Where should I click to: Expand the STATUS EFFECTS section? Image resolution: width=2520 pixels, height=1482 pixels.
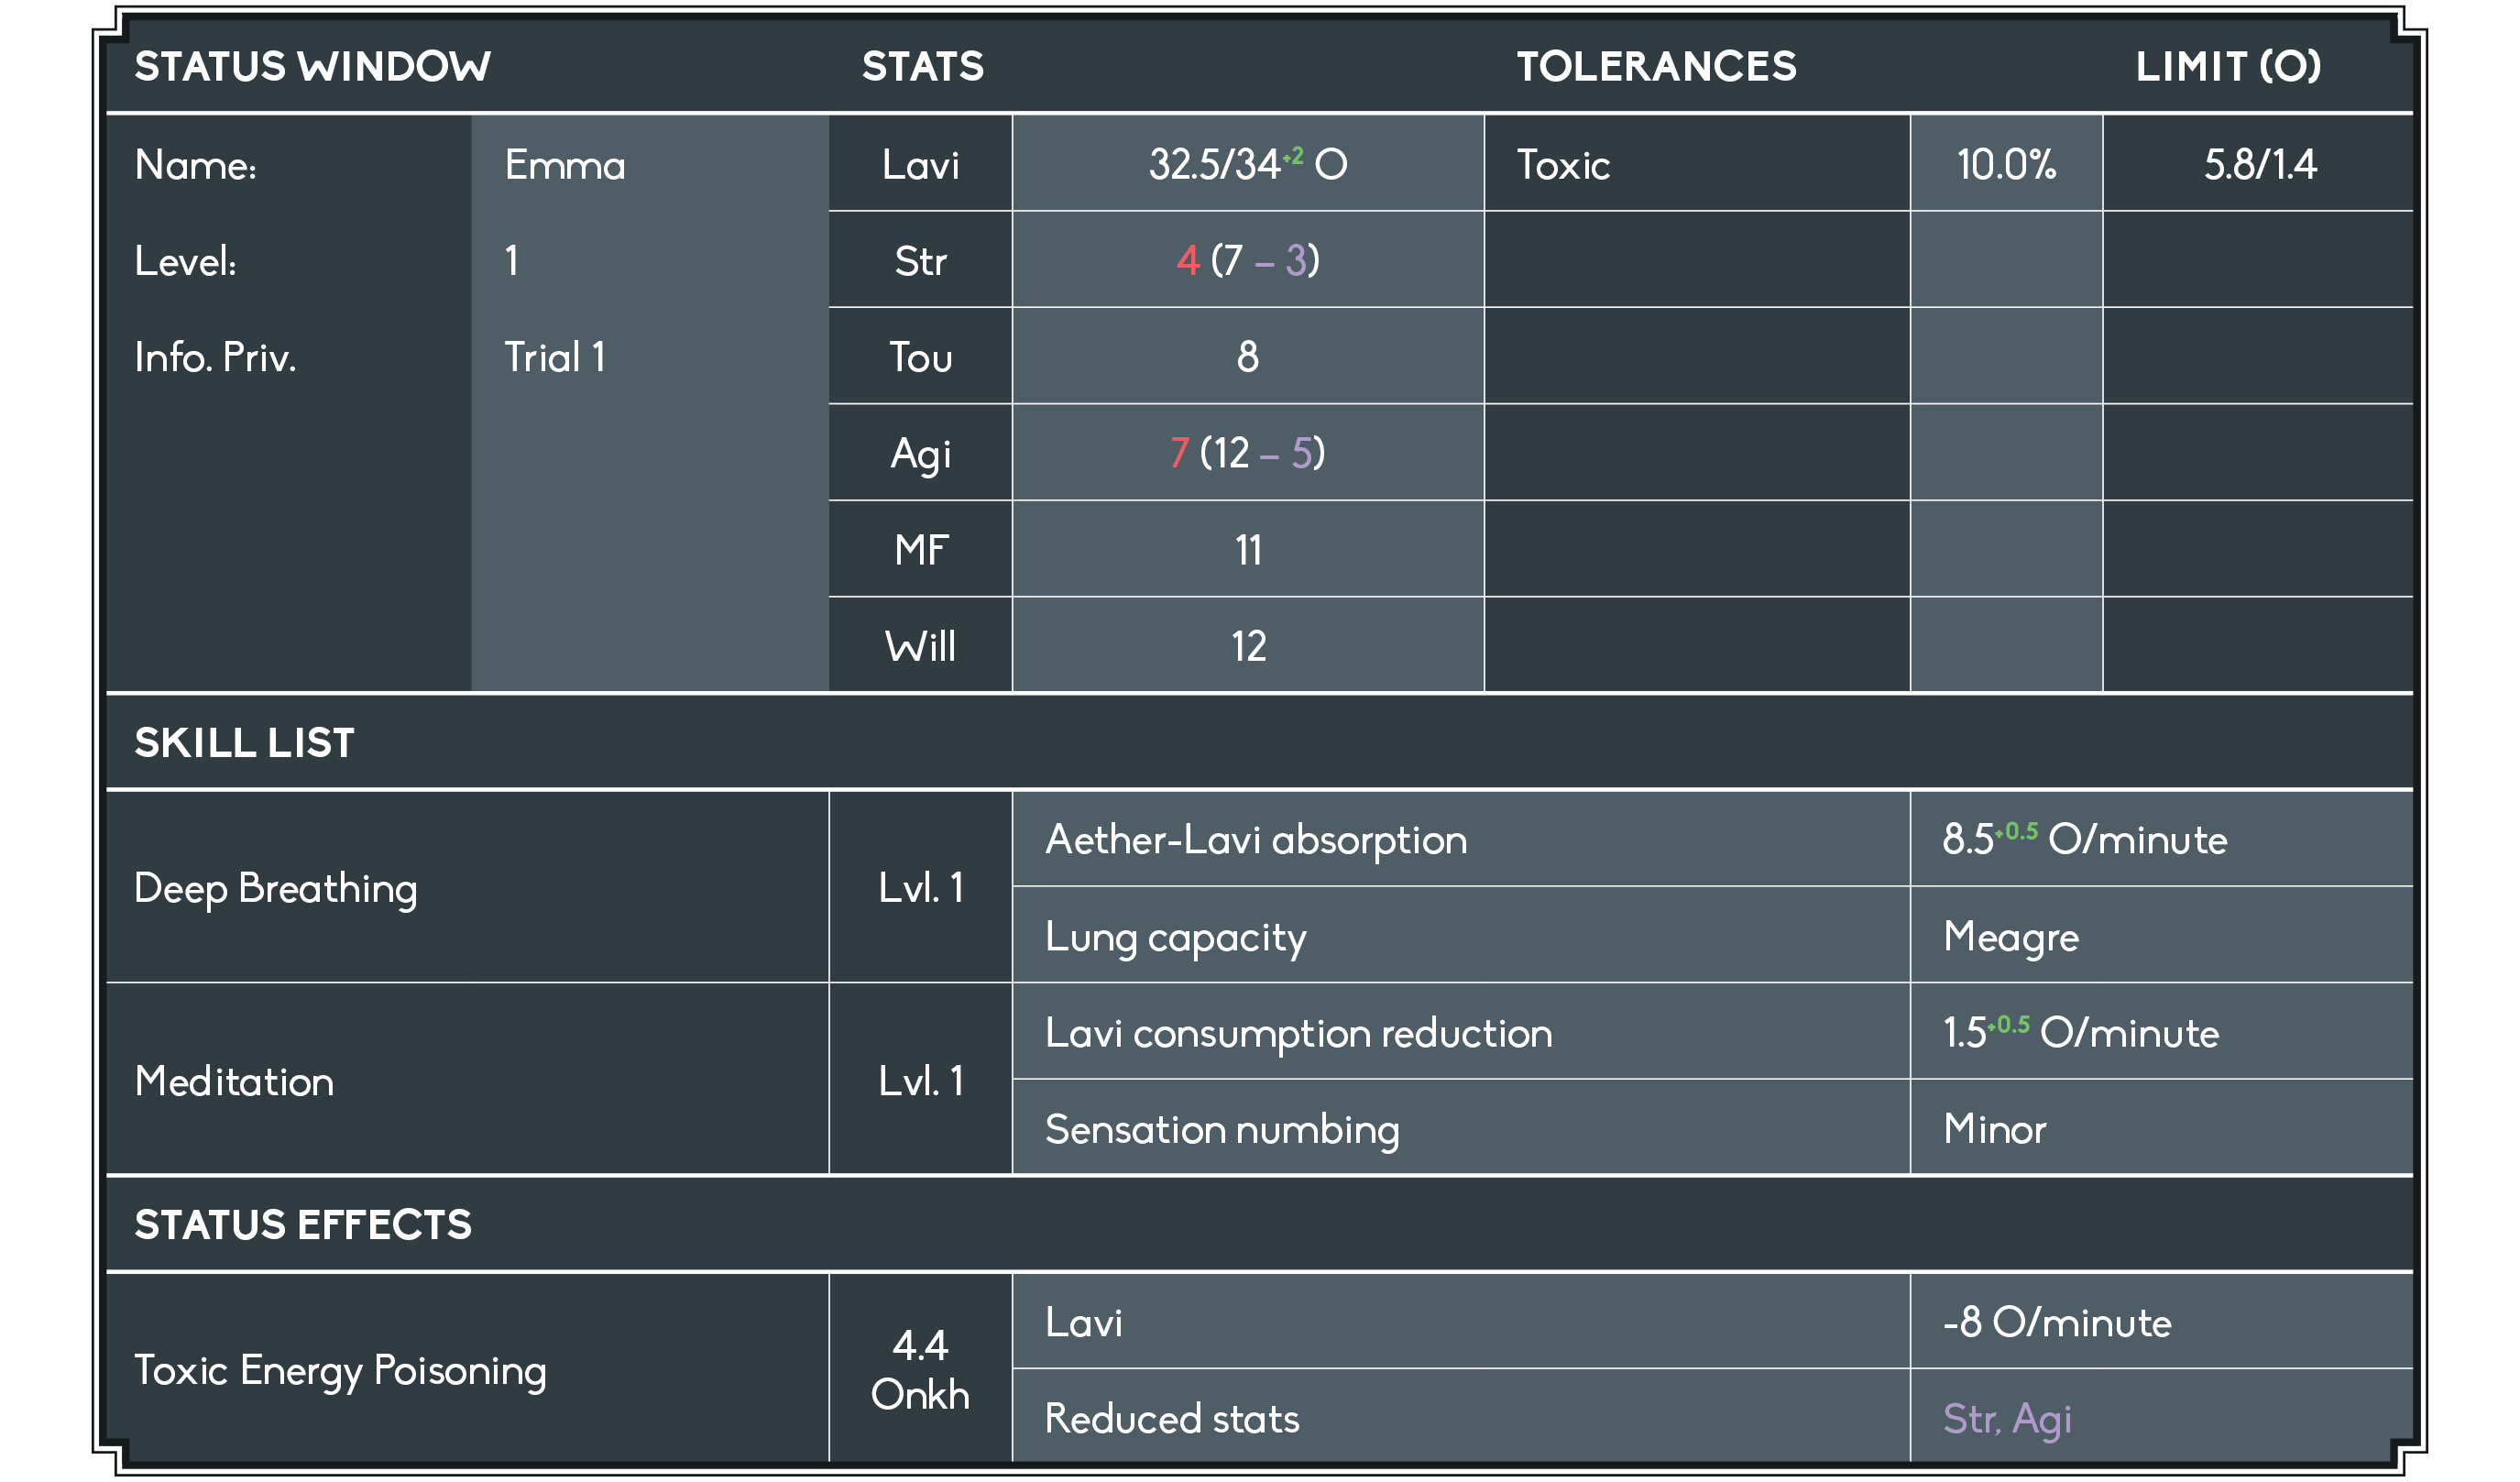tap(303, 1225)
